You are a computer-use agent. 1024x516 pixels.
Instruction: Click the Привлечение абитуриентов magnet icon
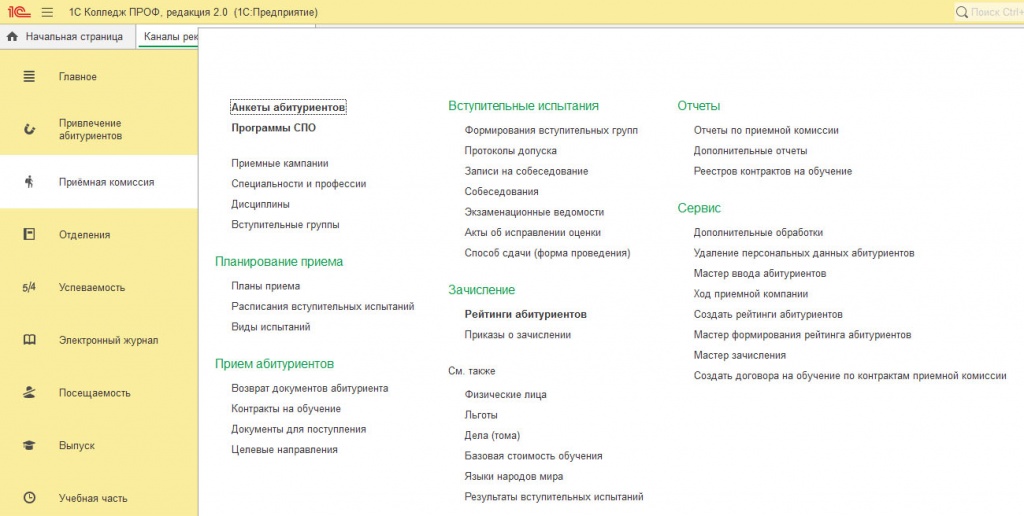pos(29,129)
